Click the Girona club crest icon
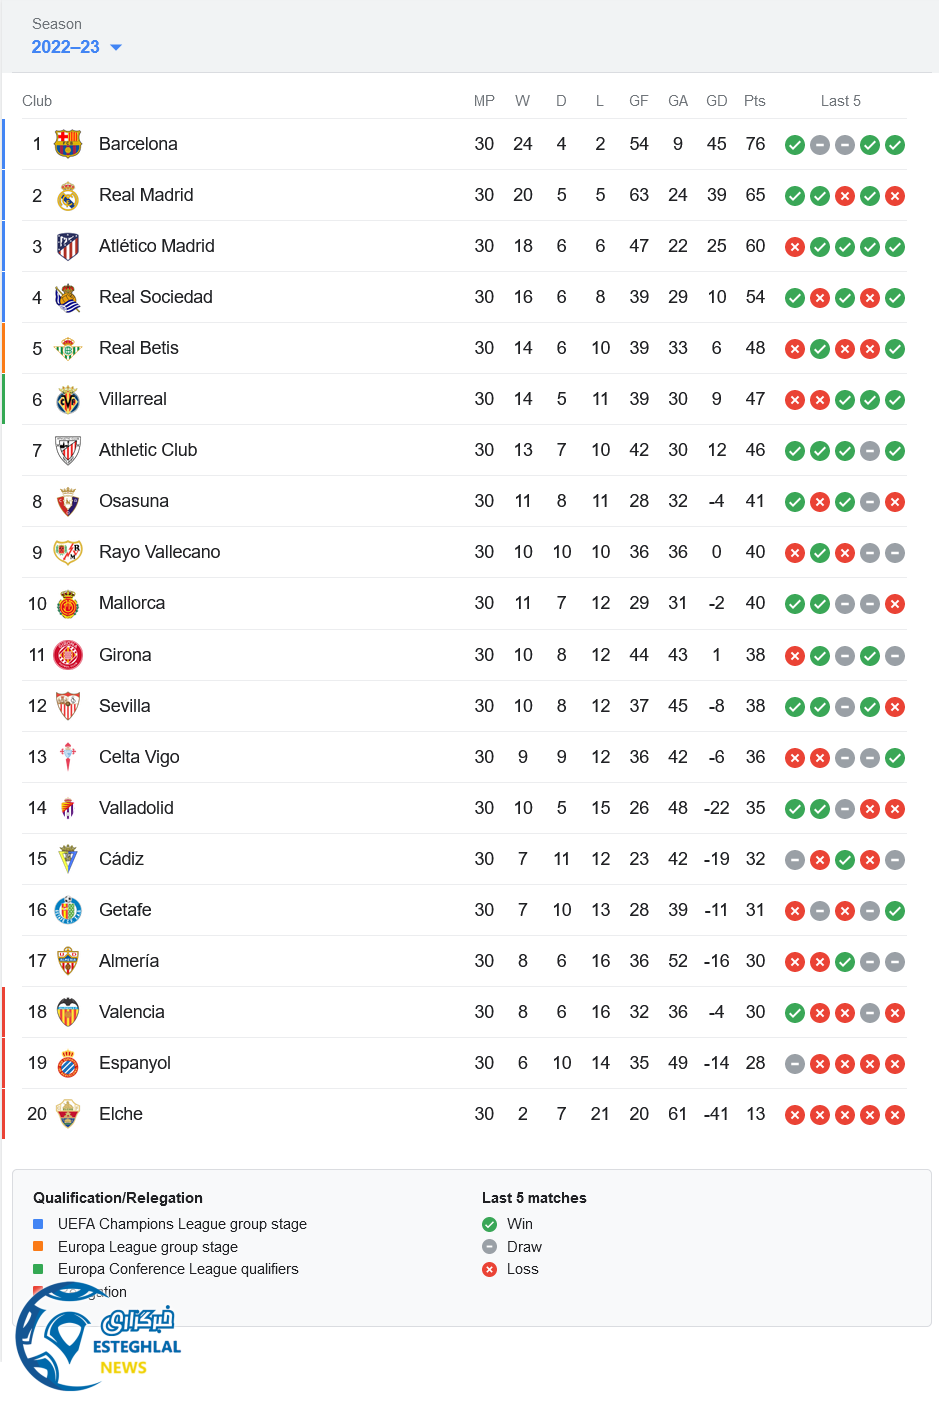The height and width of the screenshot is (1418, 939). [x=68, y=655]
